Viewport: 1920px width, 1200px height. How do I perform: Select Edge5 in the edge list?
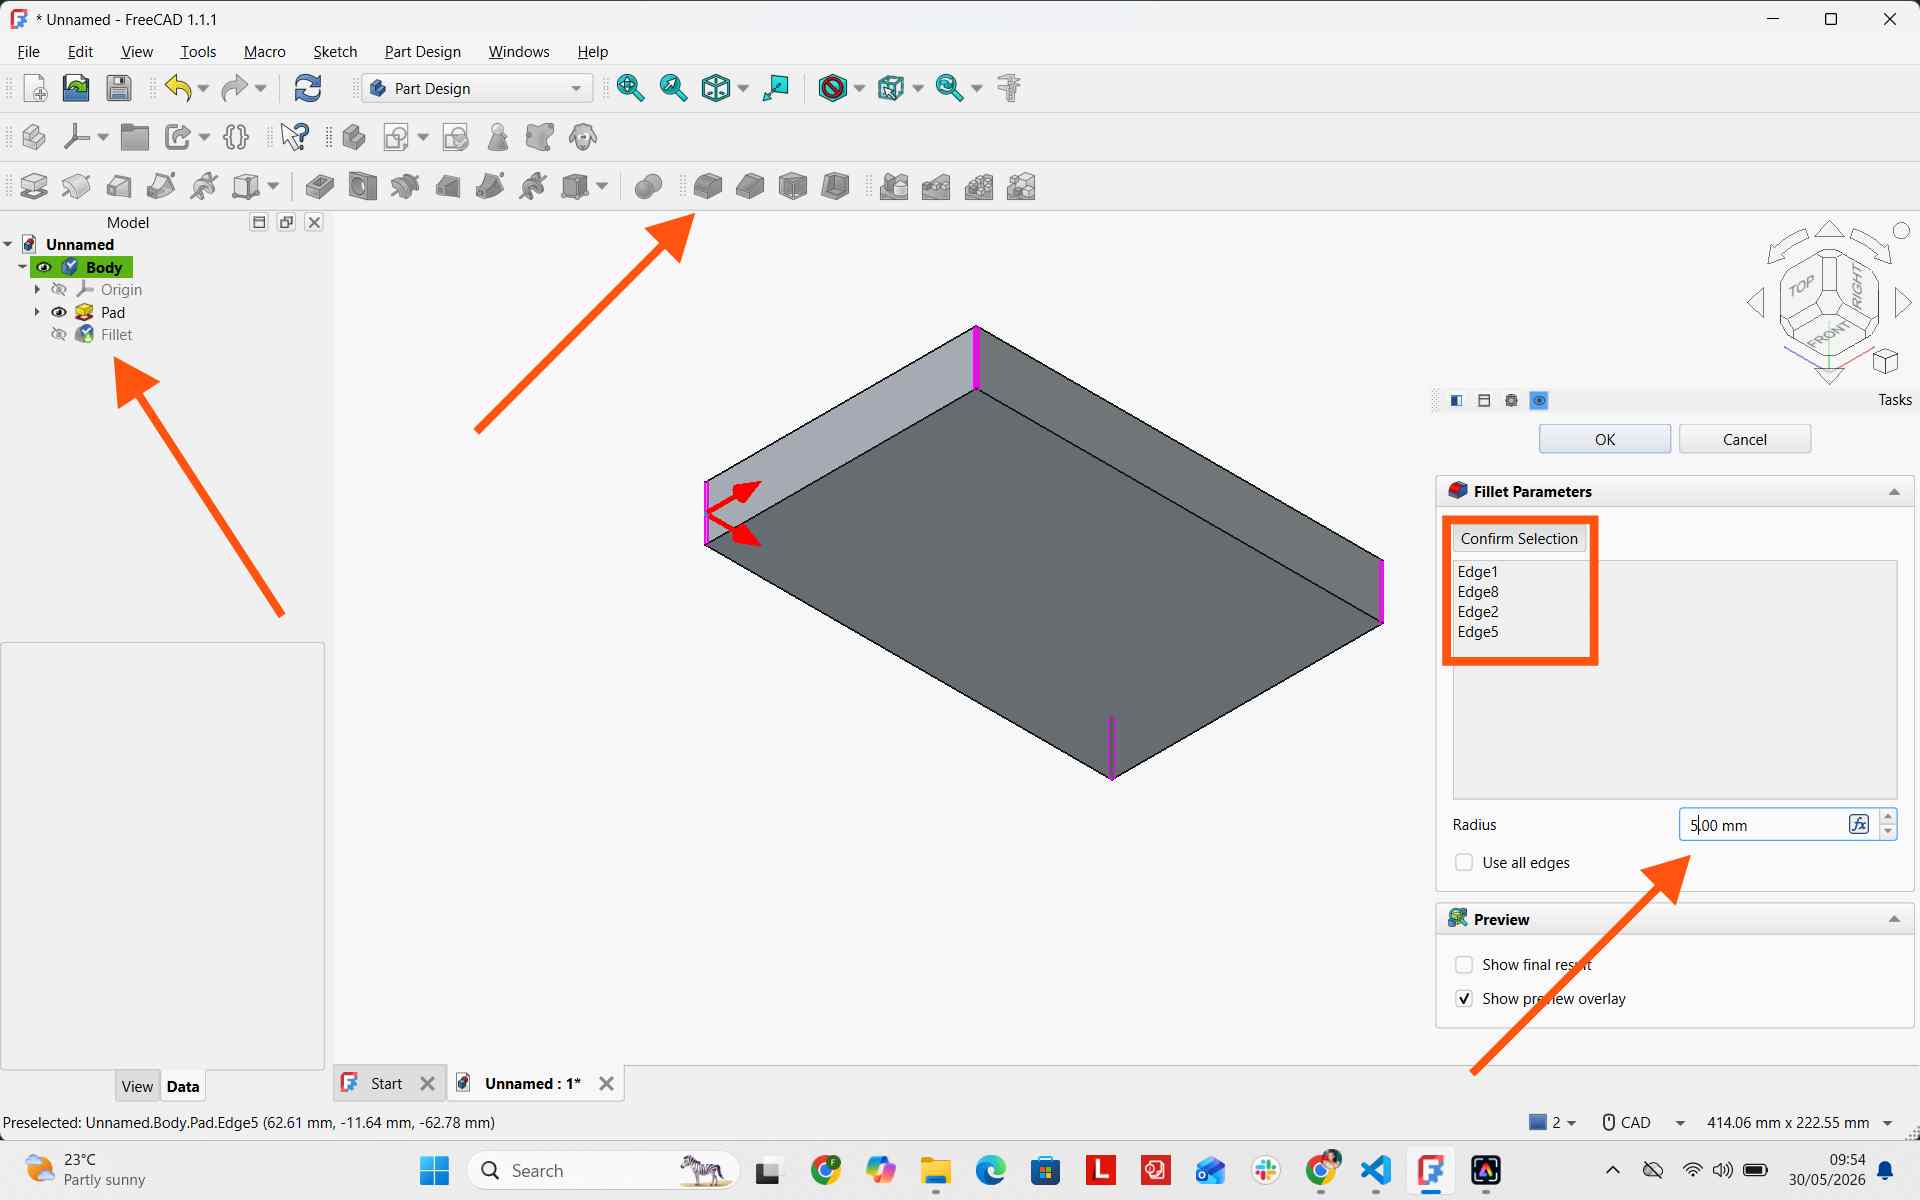(x=1478, y=631)
